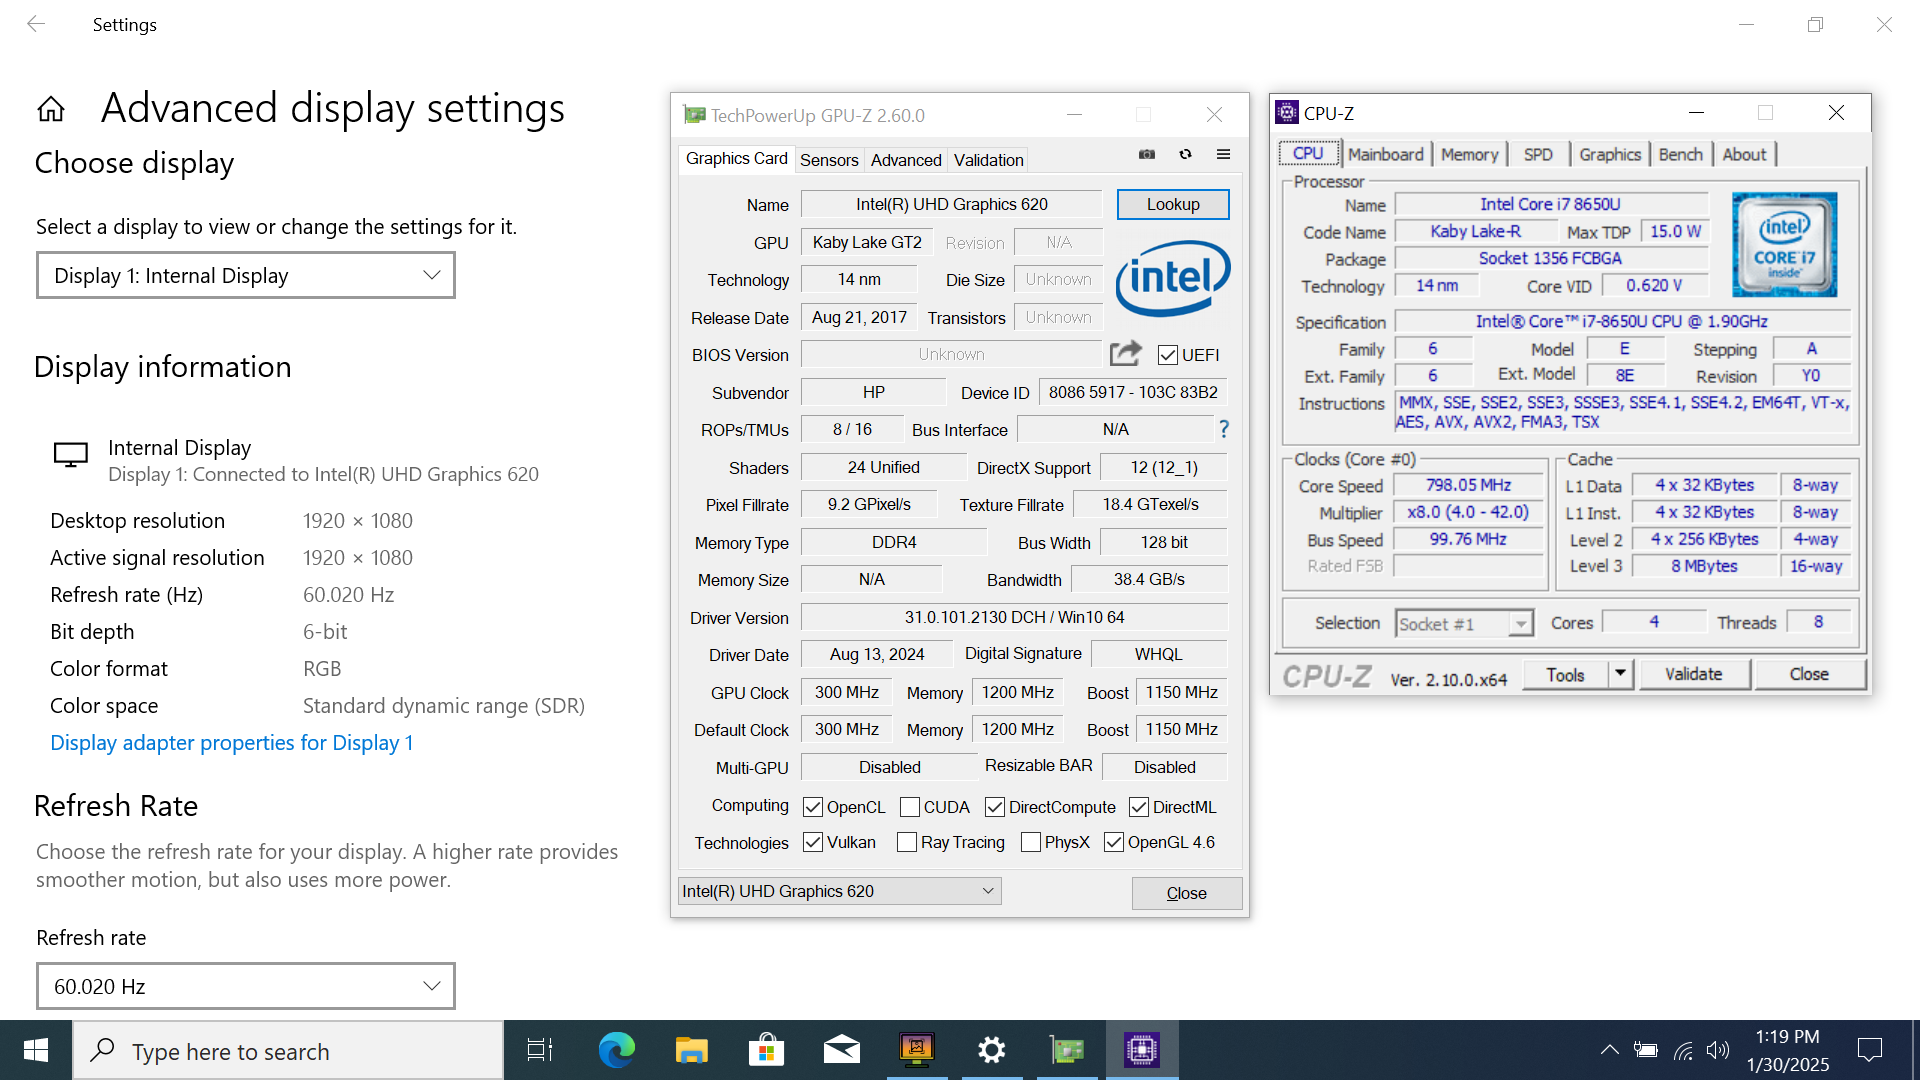1920x1080 pixels.
Task: Switch to the Graphics tab in CPU-Z
Action: pyautogui.click(x=1610, y=154)
